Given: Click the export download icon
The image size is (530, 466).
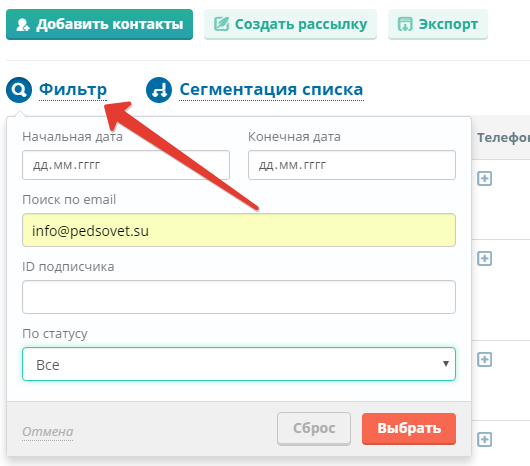Looking at the screenshot, I should (405, 24).
